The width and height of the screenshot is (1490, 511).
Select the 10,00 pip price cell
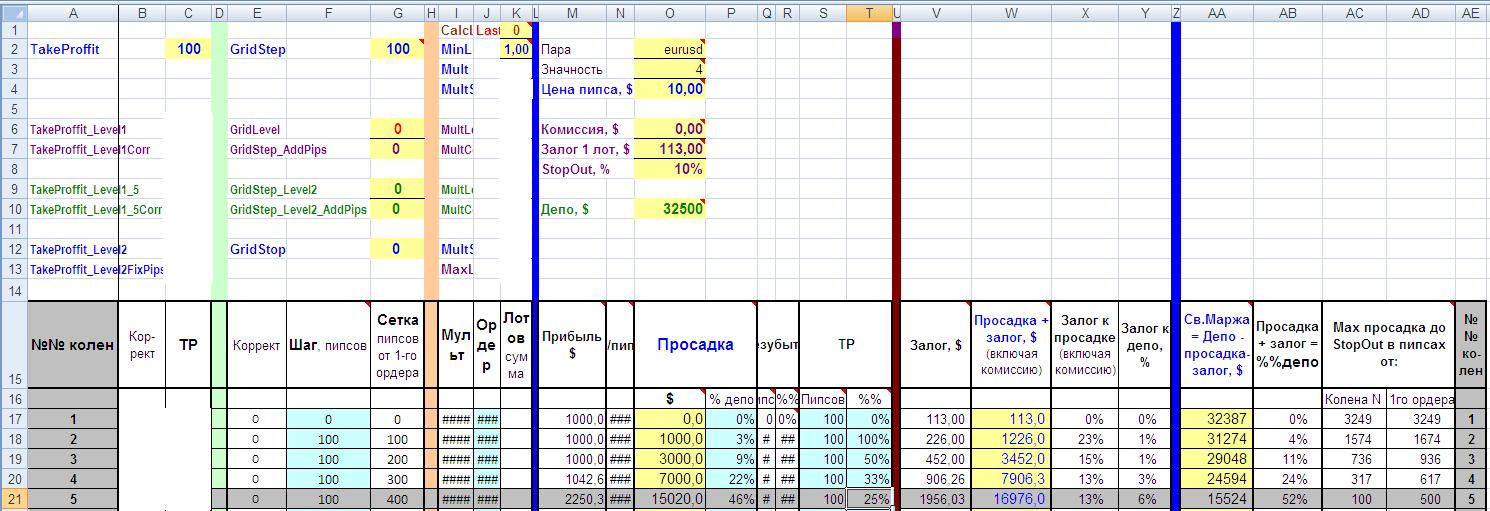[669, 89]
